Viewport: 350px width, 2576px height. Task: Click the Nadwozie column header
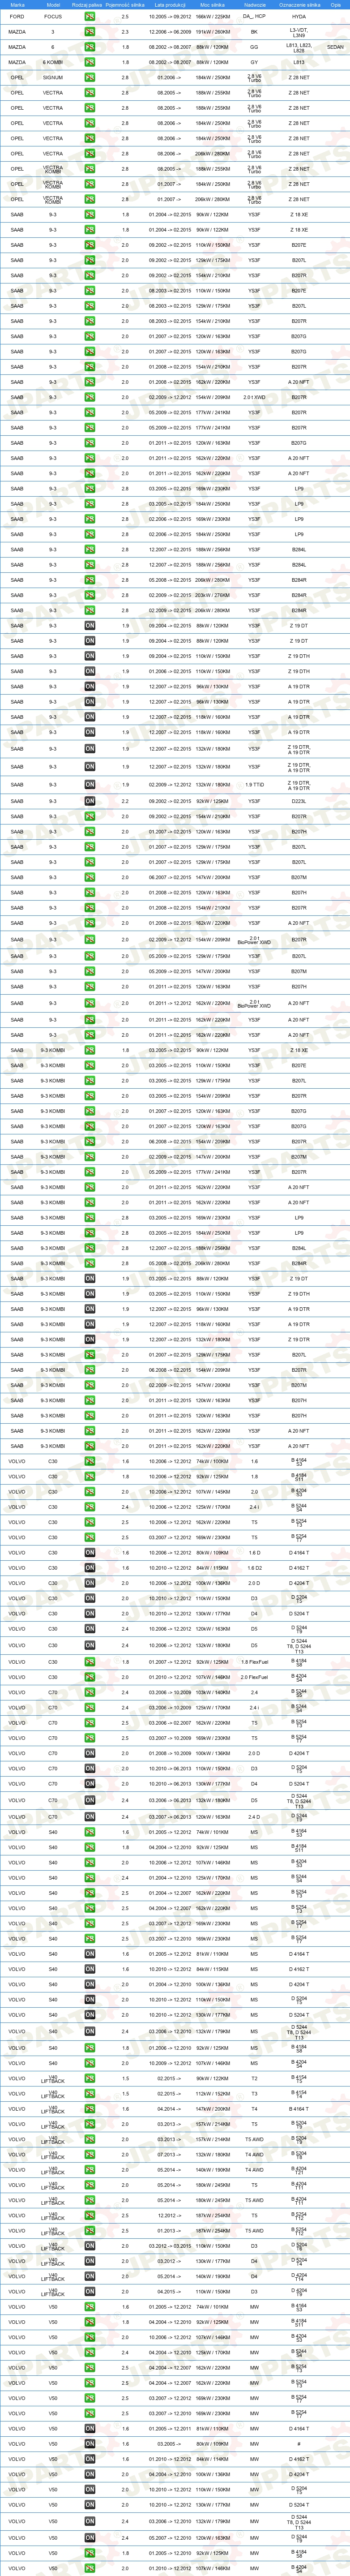(254, 5)
